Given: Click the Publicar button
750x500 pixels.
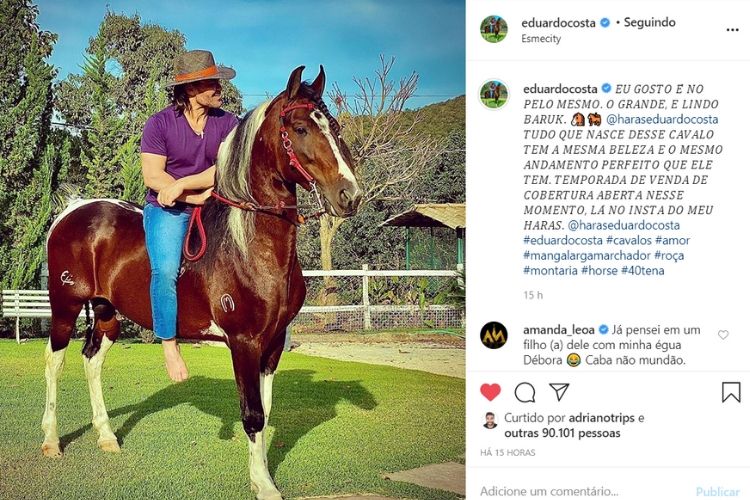Looking at the screenshot, I should (717, 491).
